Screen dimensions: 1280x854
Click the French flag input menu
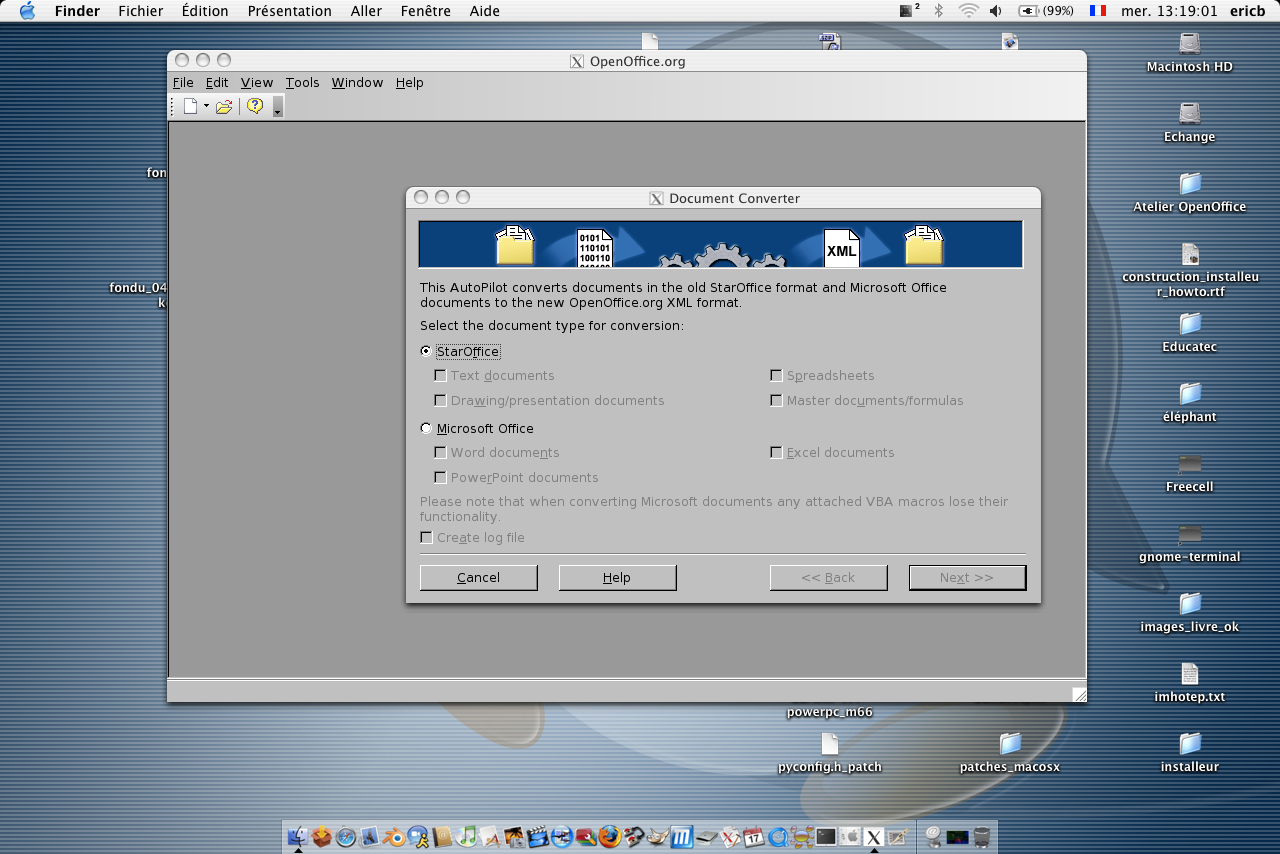[1098, 11]
